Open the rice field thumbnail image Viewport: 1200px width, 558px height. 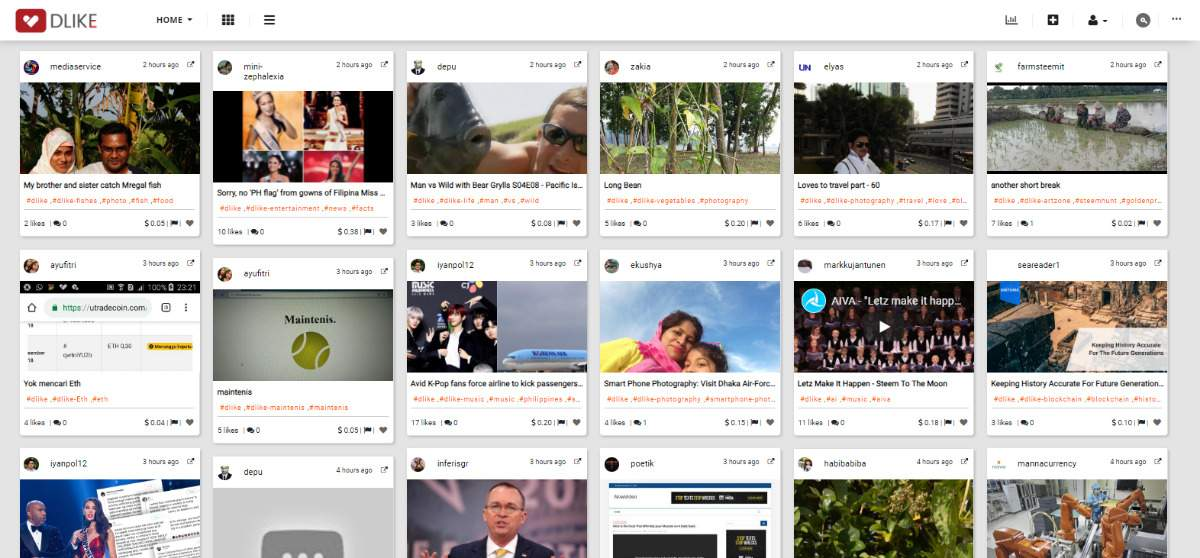point(1077,128)
